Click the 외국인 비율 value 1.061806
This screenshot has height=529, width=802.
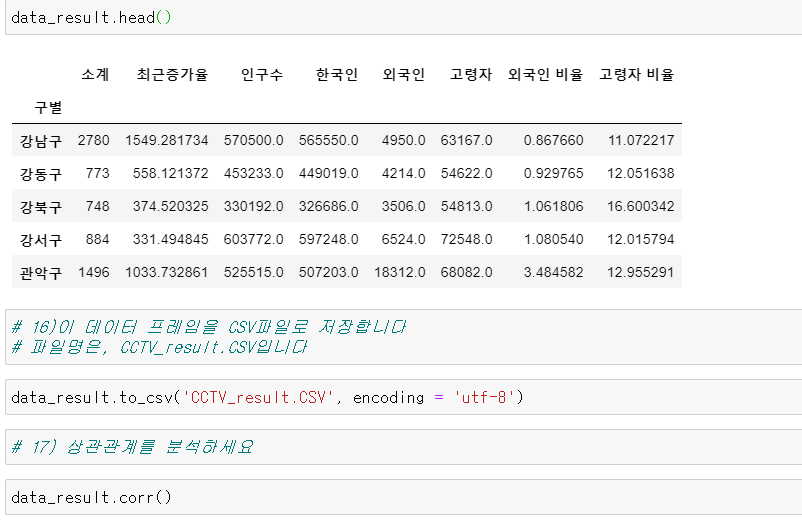[553, 206]
